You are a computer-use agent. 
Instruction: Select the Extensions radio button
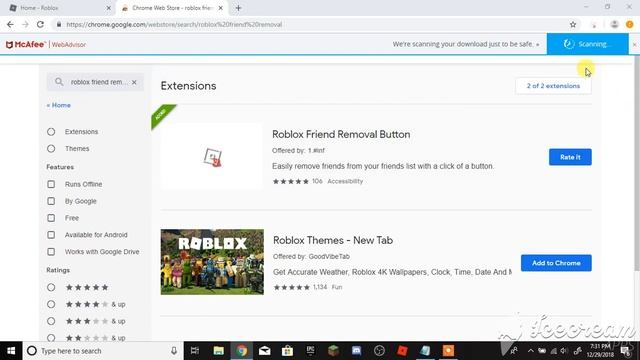point(51,132)
